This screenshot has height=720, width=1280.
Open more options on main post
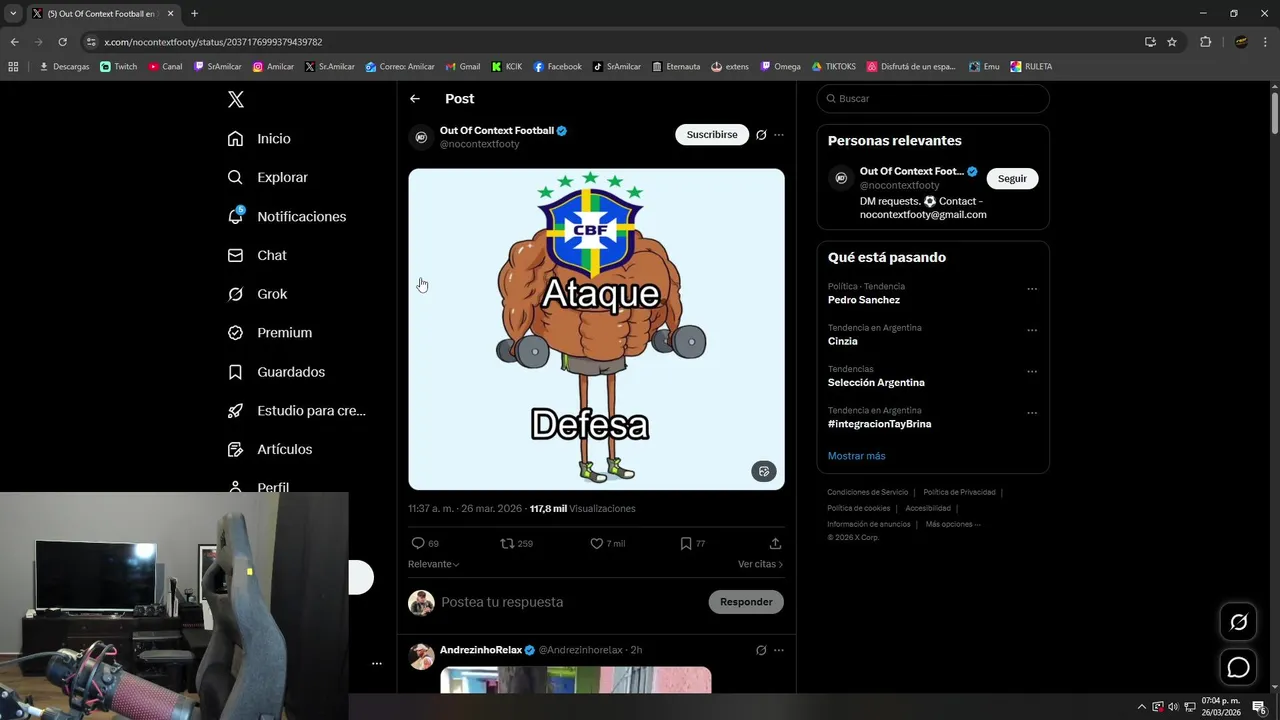pos(779,135)
